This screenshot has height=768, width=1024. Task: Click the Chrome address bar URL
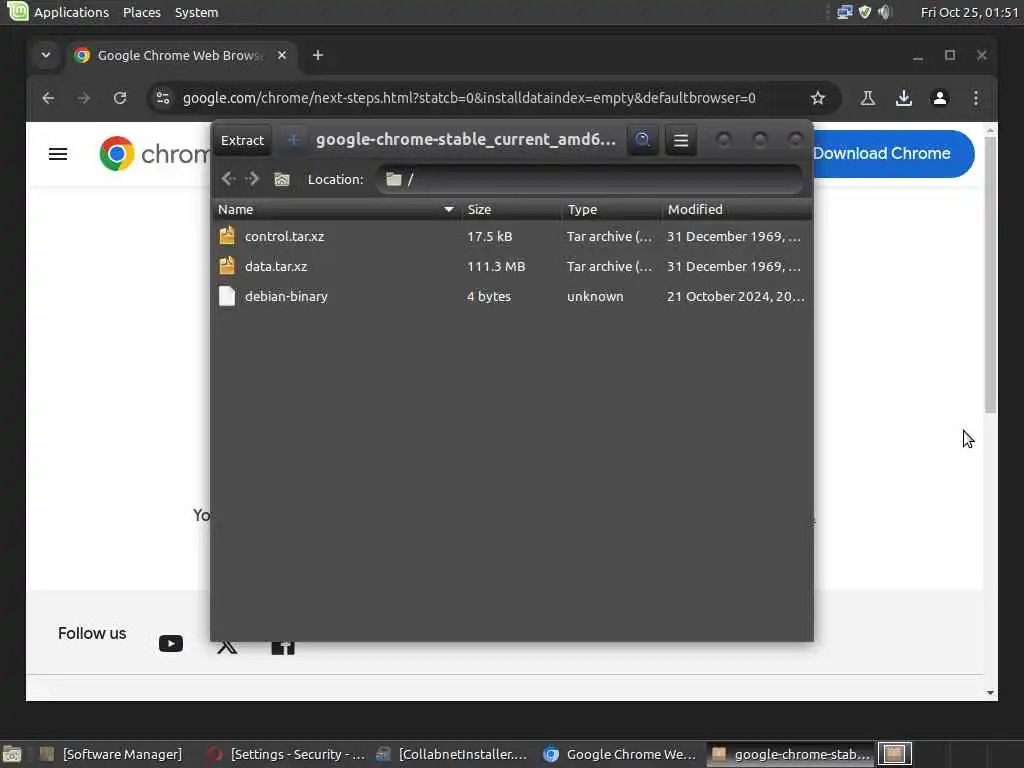[x=469, y=98]
